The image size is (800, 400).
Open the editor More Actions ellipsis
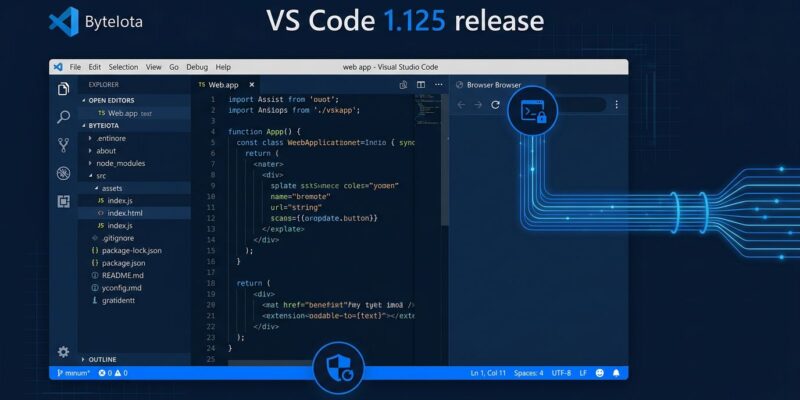coord(439,85)
